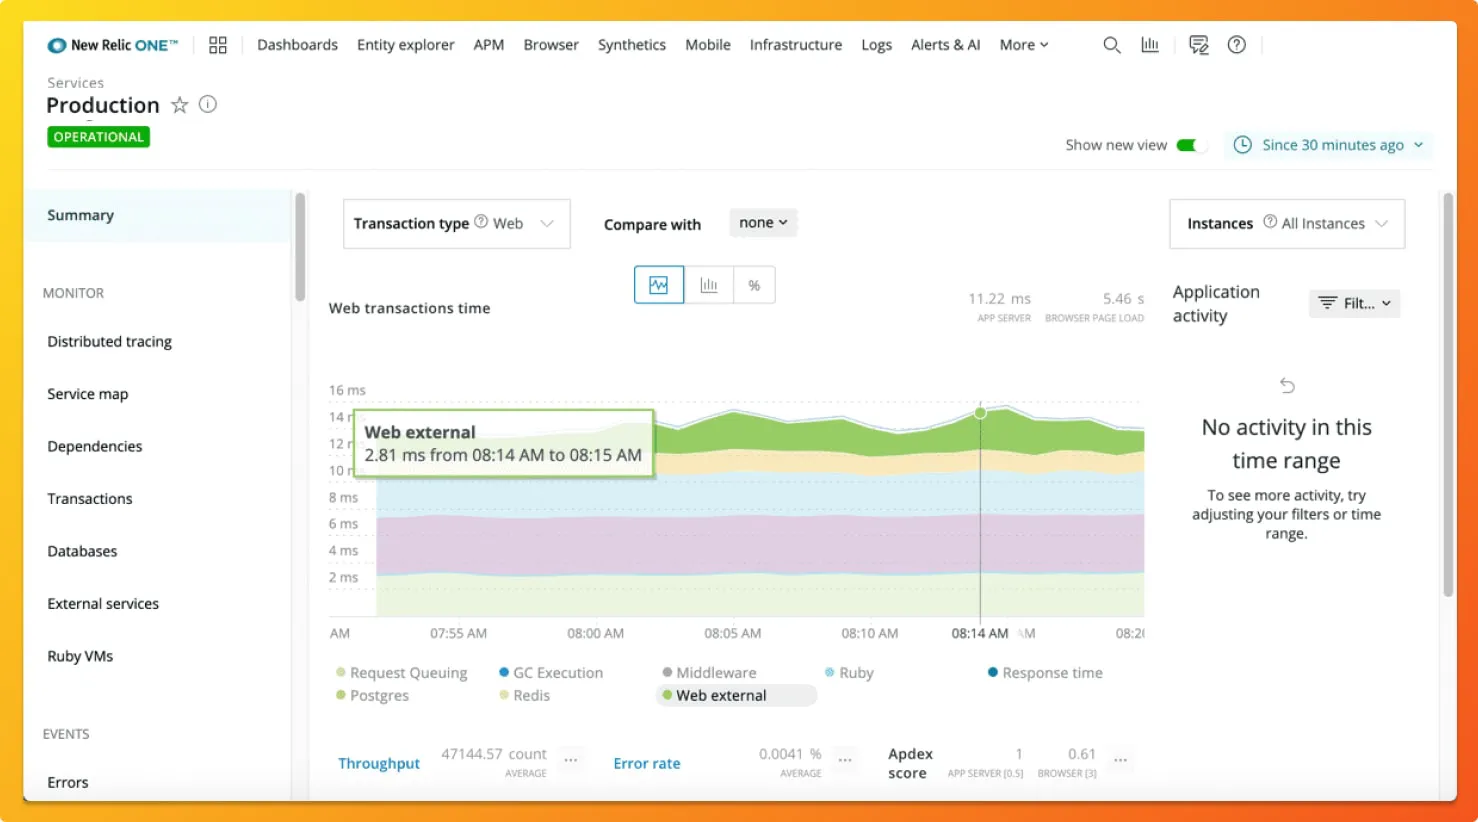The image size is (1478, 822).
Task: Open the feedback chat icon
Action: 1198,45
